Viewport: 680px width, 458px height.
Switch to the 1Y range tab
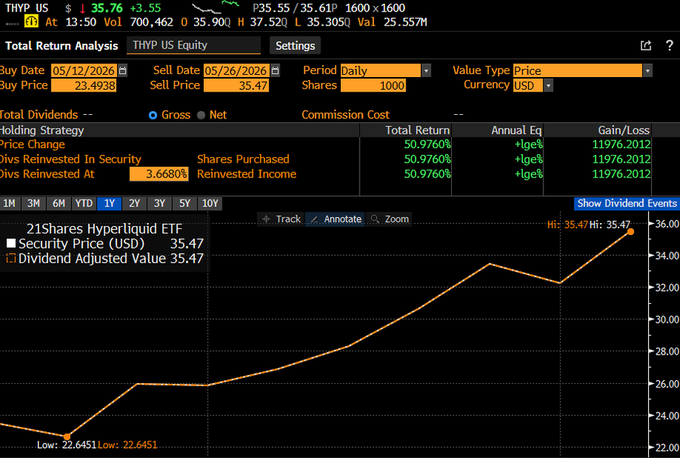(109, 203)
